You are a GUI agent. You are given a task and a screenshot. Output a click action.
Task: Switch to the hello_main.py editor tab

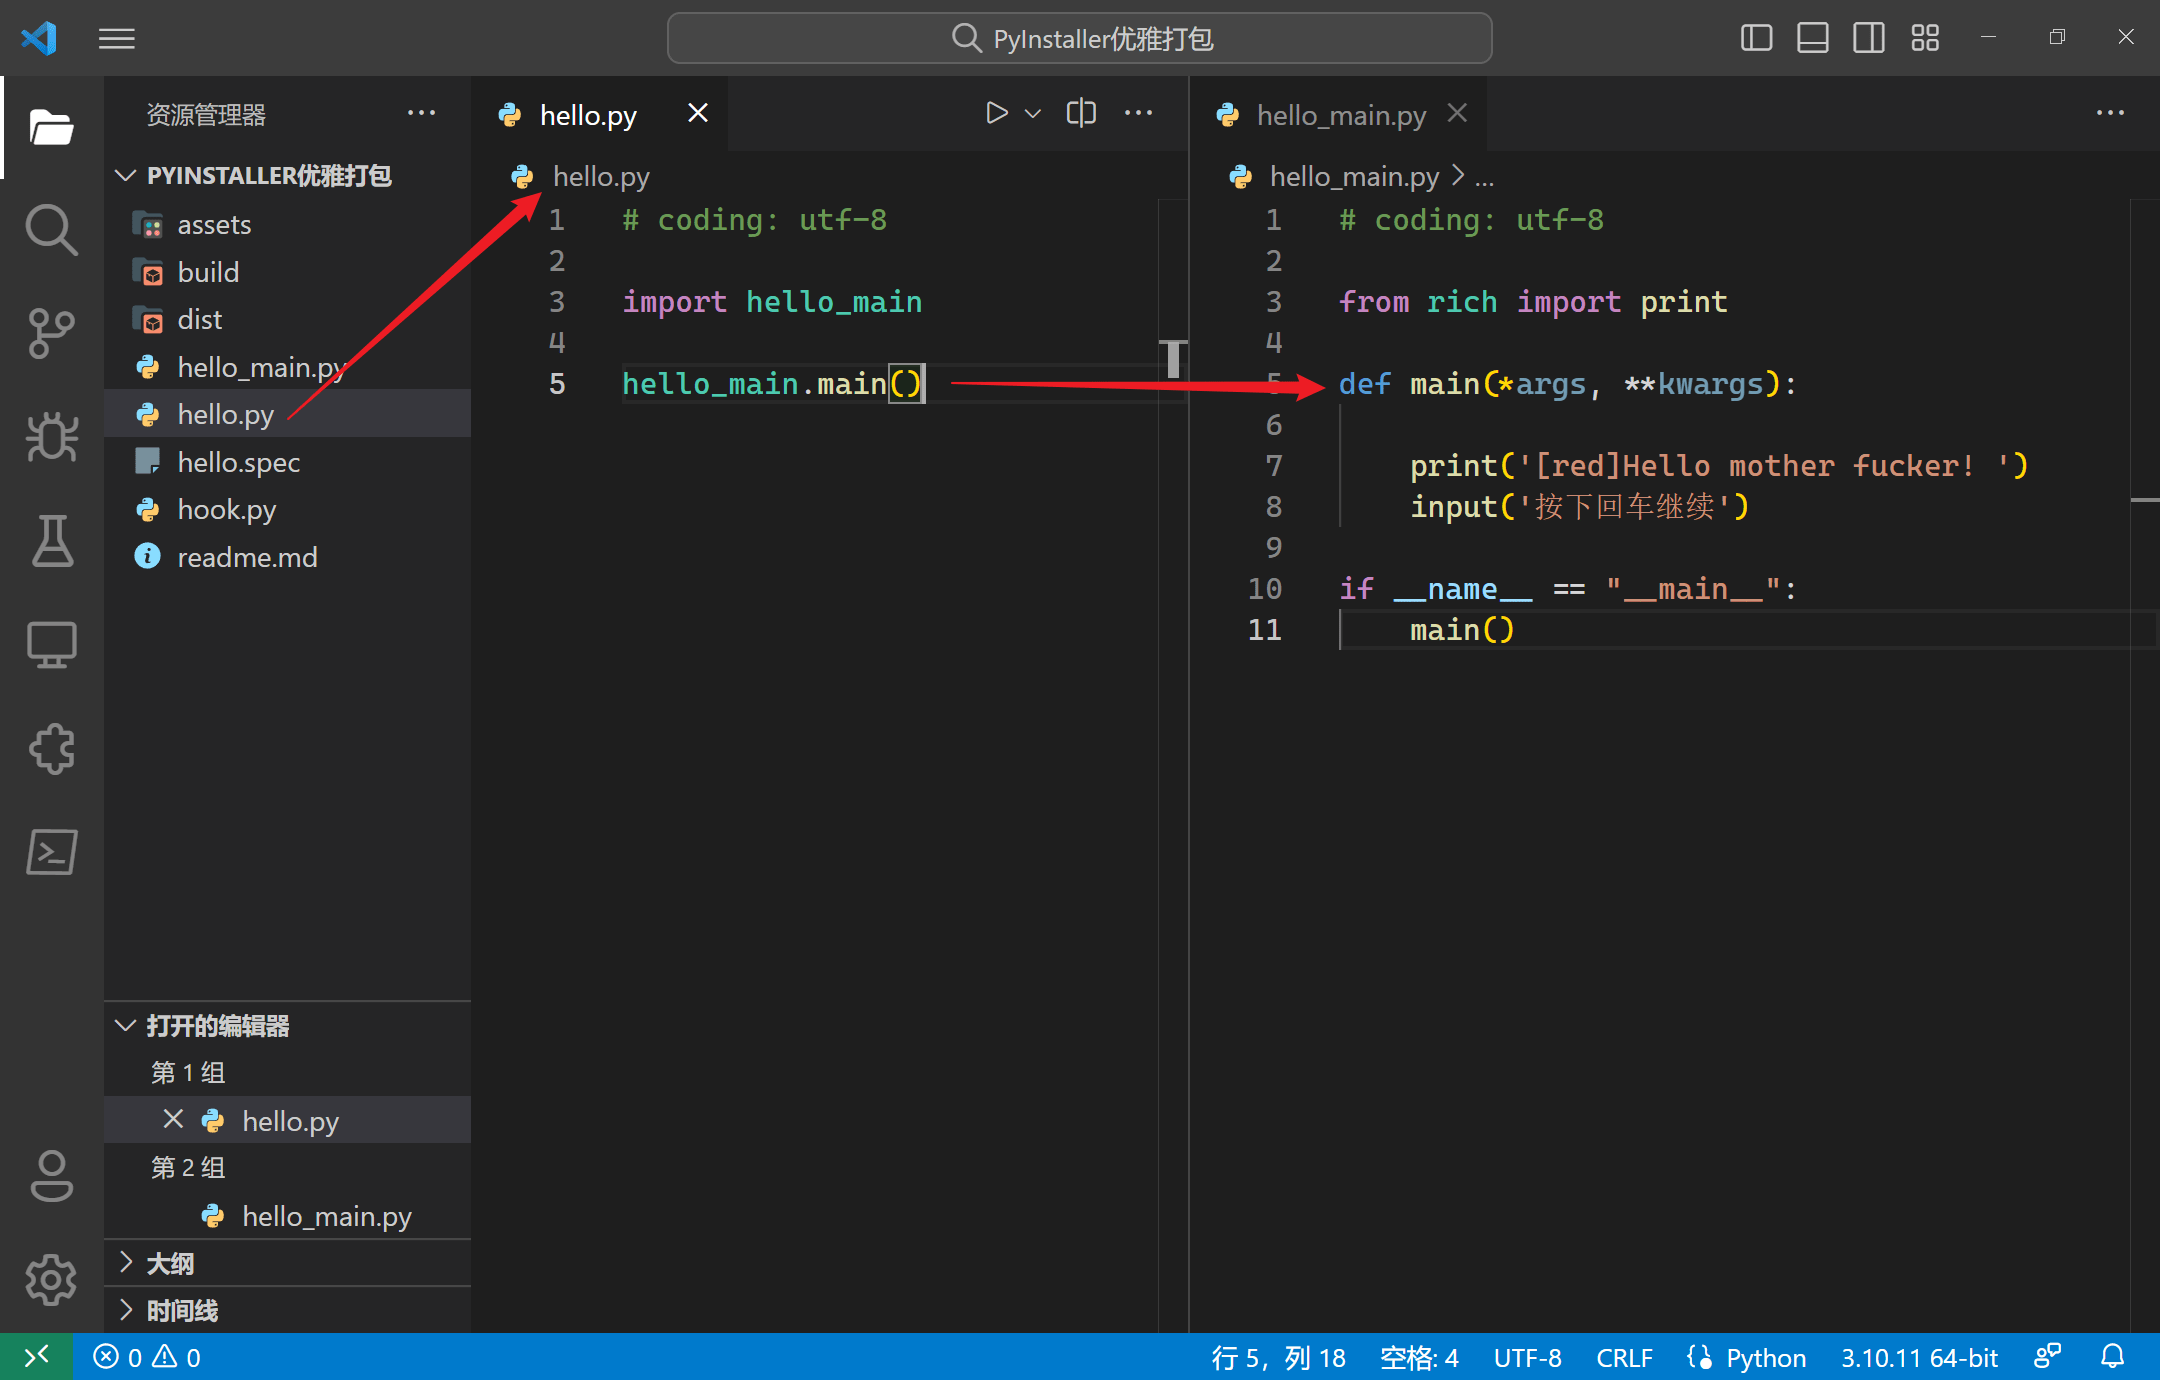point(1340,115)
